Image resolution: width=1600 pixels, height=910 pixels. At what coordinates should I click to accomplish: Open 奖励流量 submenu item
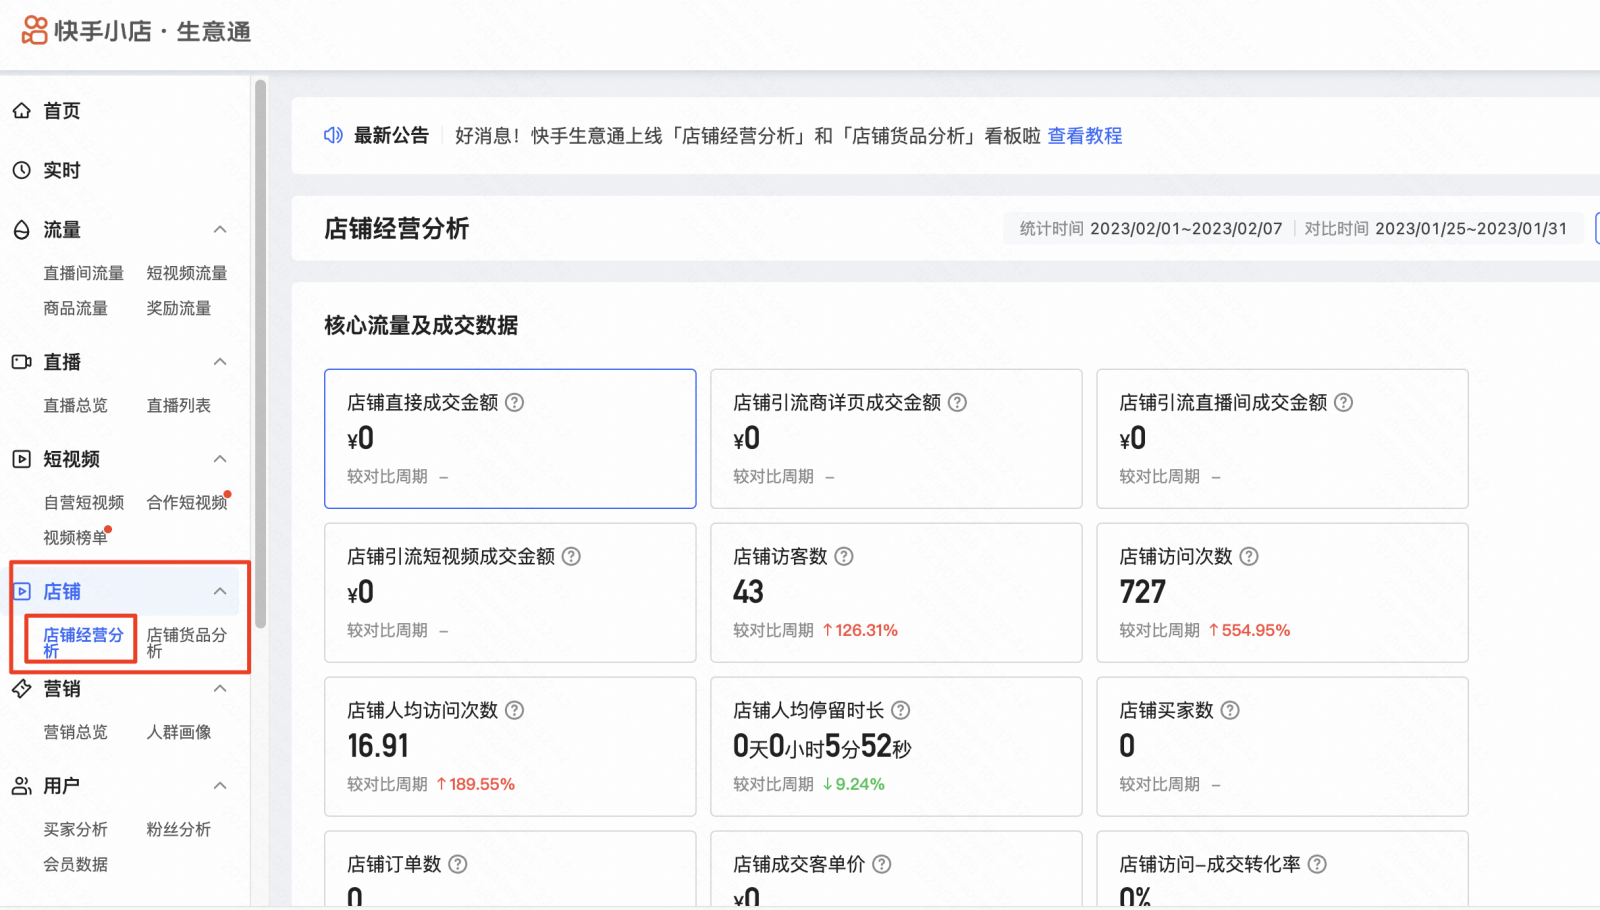tap(179, 308)
